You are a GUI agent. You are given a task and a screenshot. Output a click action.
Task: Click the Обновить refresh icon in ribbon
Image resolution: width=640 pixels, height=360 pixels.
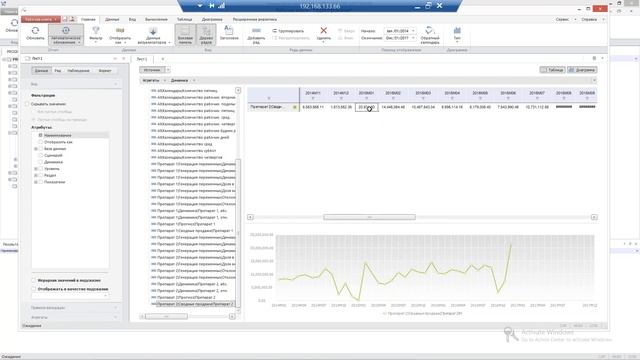[35, 31]
